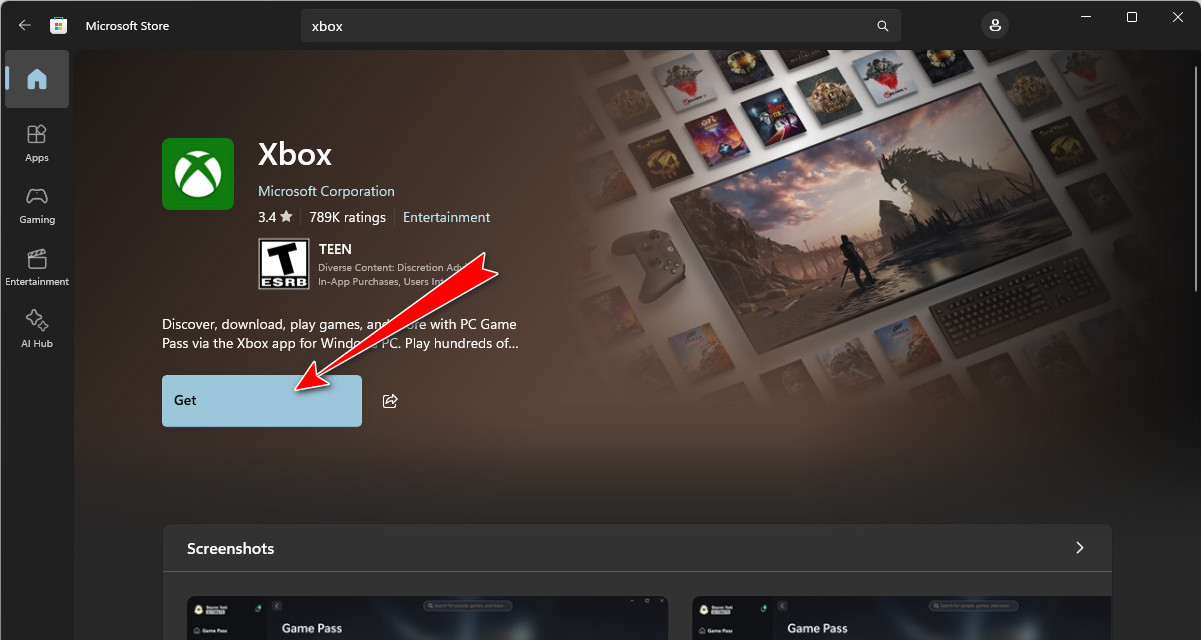Image resolution: width=1201 pixels, height=640 pixels.
Task: Open the user profile icon
Action: (994, 26)
